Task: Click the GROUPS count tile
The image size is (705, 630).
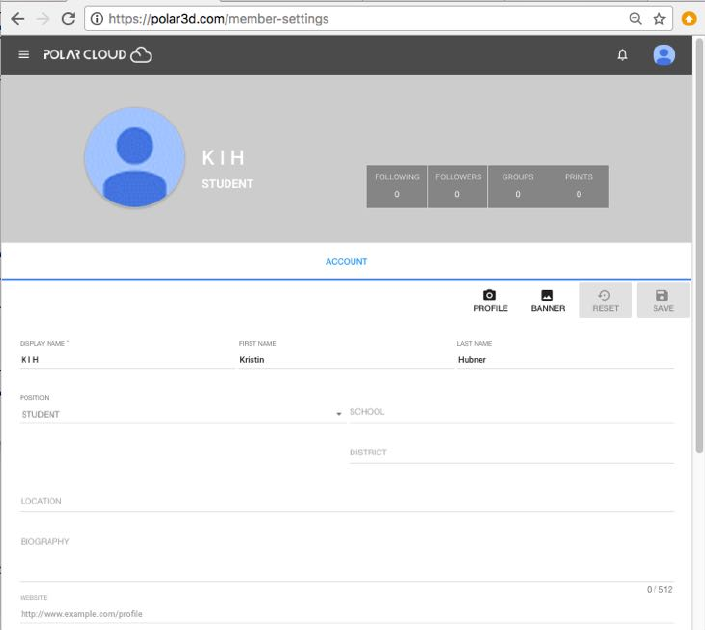Action: [518, 186]
